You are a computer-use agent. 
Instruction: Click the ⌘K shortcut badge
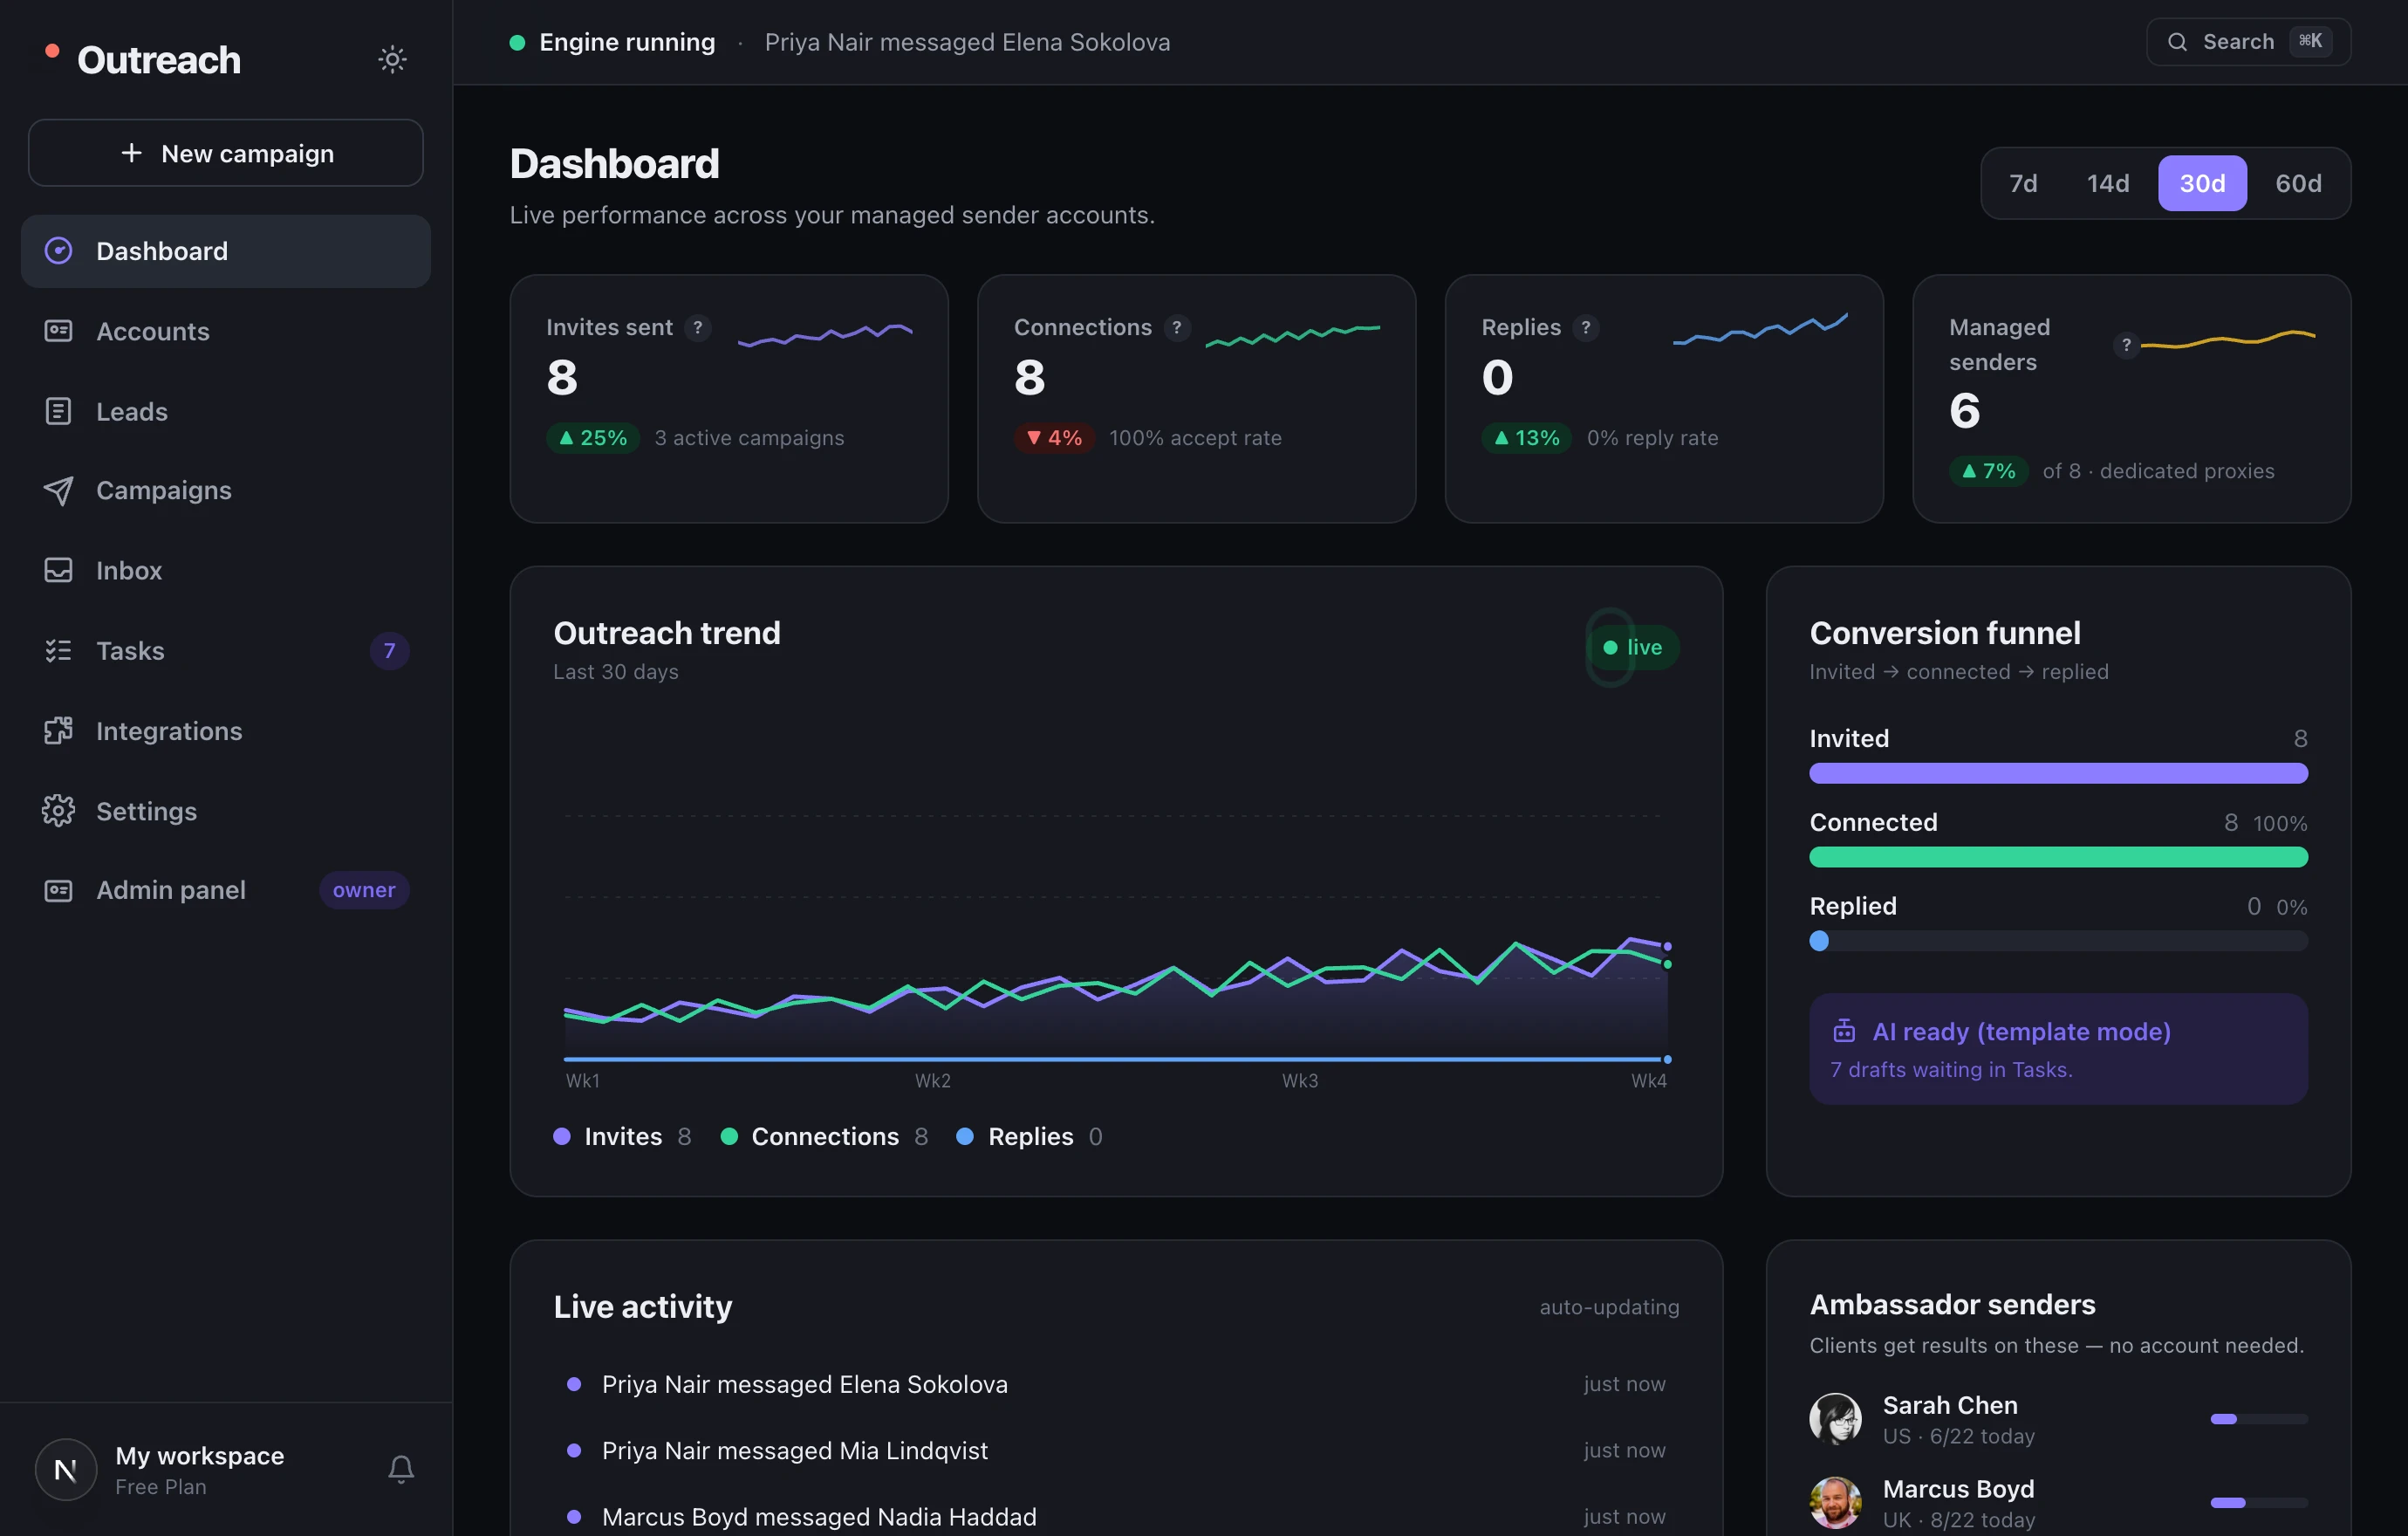(x=2310, y=41)
